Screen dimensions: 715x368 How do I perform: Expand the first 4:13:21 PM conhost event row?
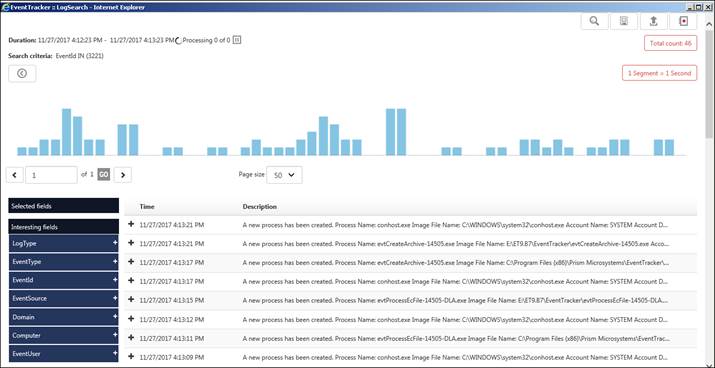coord(131,224)
